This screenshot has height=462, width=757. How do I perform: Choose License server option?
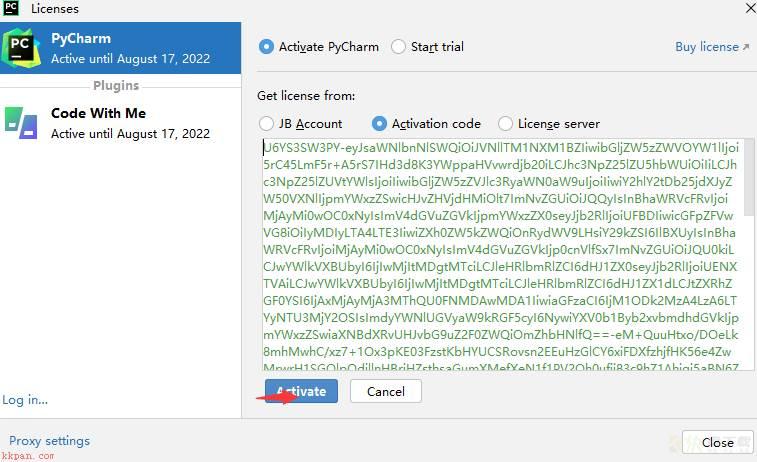pyautogui.click(x=505, y=124)
